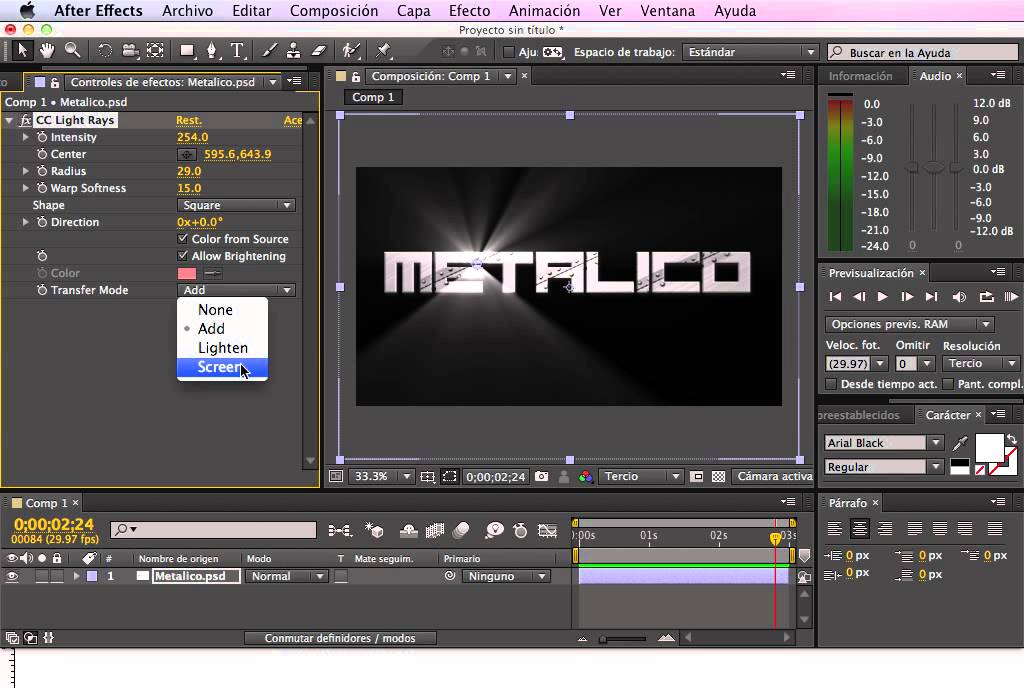The image size is (1024, 688).
Task: Enable Desde tiempo act. checkbox
Action: pyautogui.click(x=831, y=384)
